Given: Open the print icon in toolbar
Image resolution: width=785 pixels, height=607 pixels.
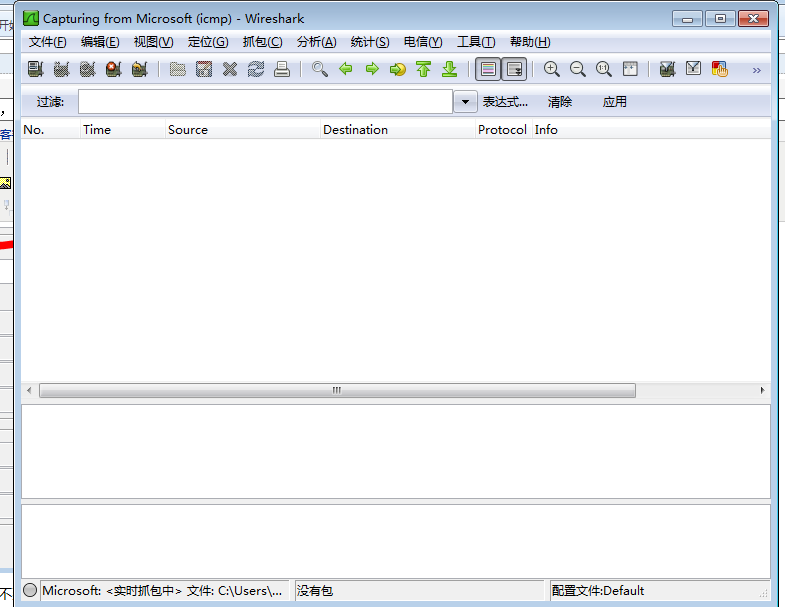Looking at the screenshot, I should tap(282, 69).
